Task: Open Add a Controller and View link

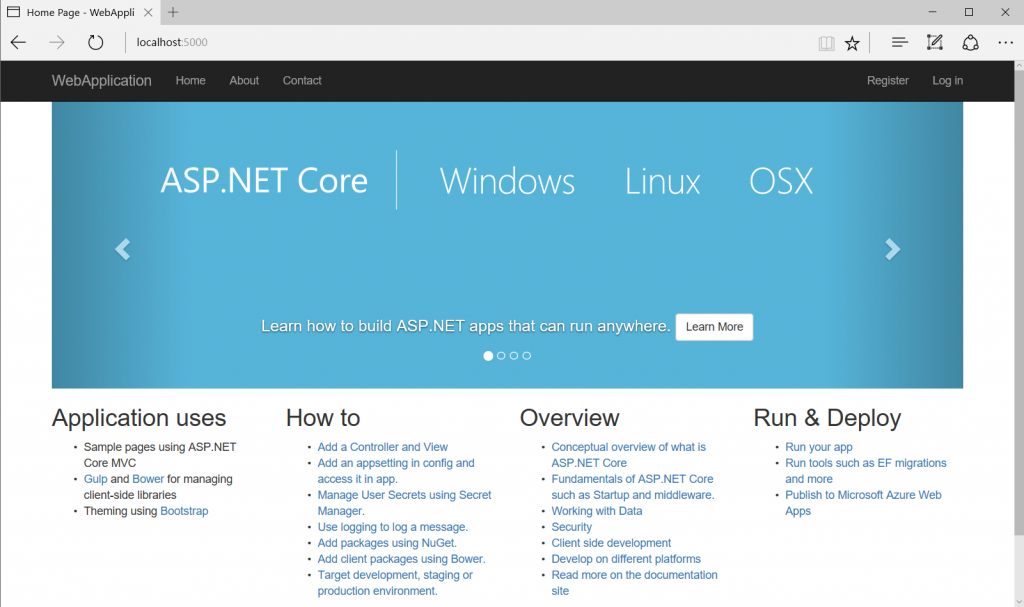Action: tap(383, 447)
